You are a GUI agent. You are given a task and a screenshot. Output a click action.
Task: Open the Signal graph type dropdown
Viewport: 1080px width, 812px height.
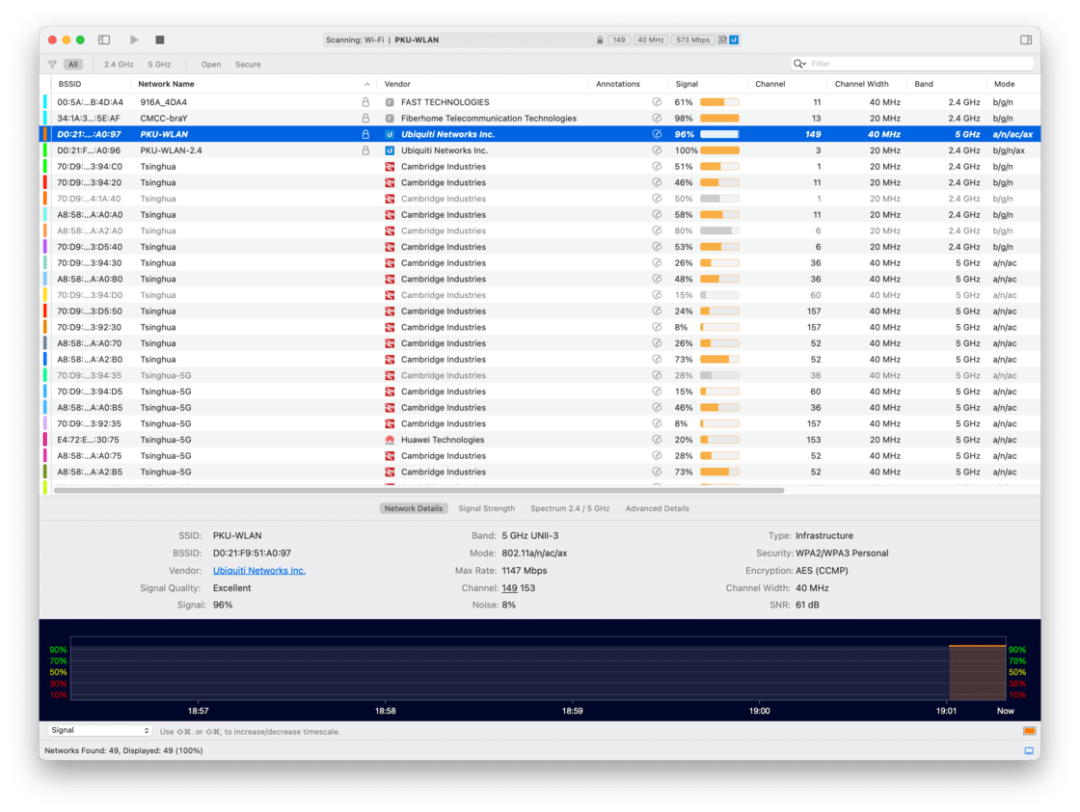[99, 731]
